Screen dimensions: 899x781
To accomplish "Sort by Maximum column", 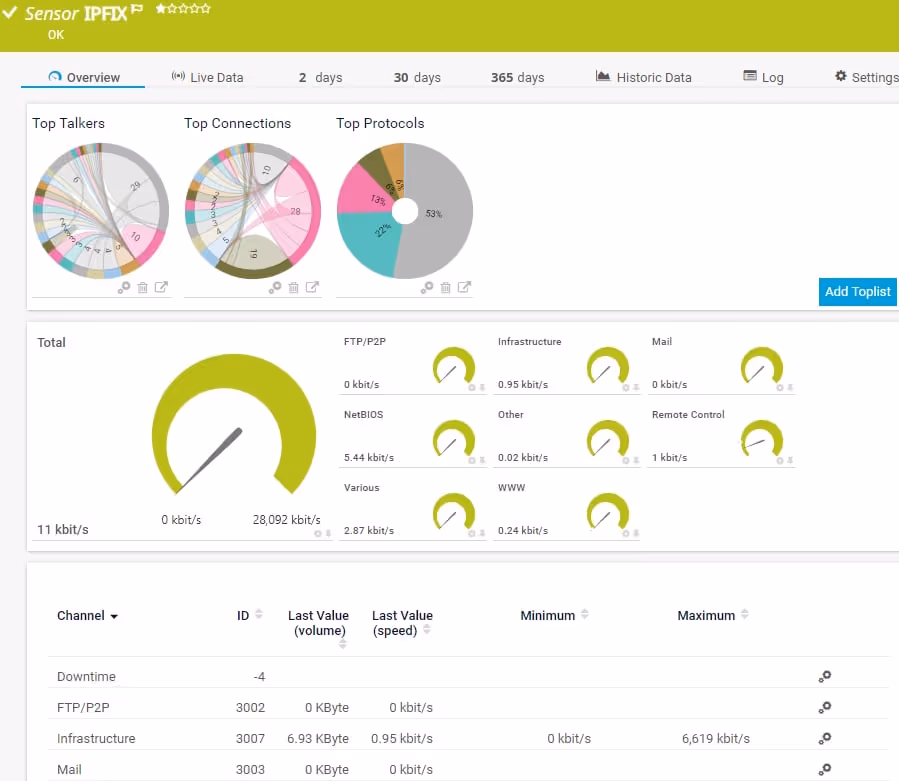I will tap(744, 615).
